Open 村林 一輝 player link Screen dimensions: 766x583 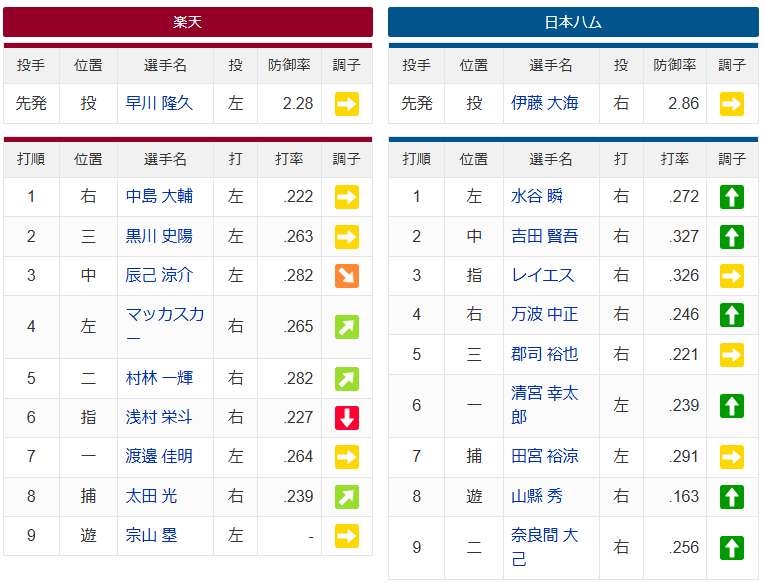click(159, 378)
